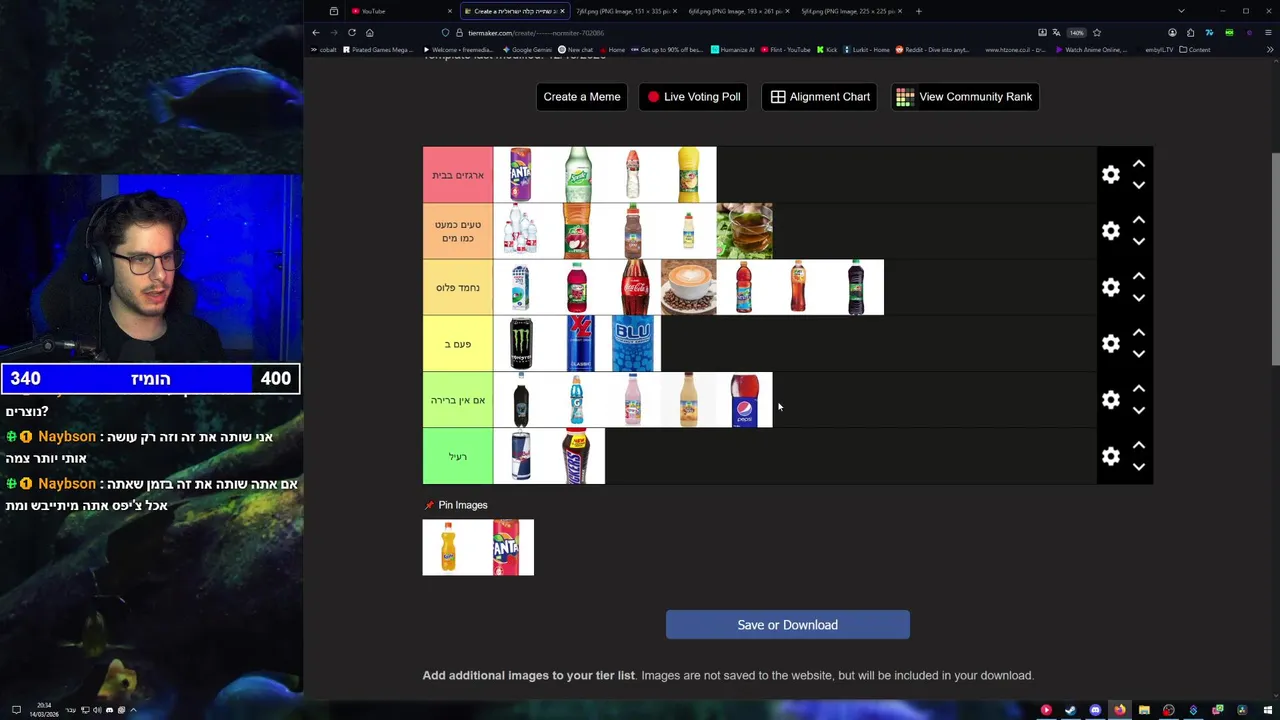Open a new browser tab
This screenshot has width=1280, height=720.
[919, 11]
